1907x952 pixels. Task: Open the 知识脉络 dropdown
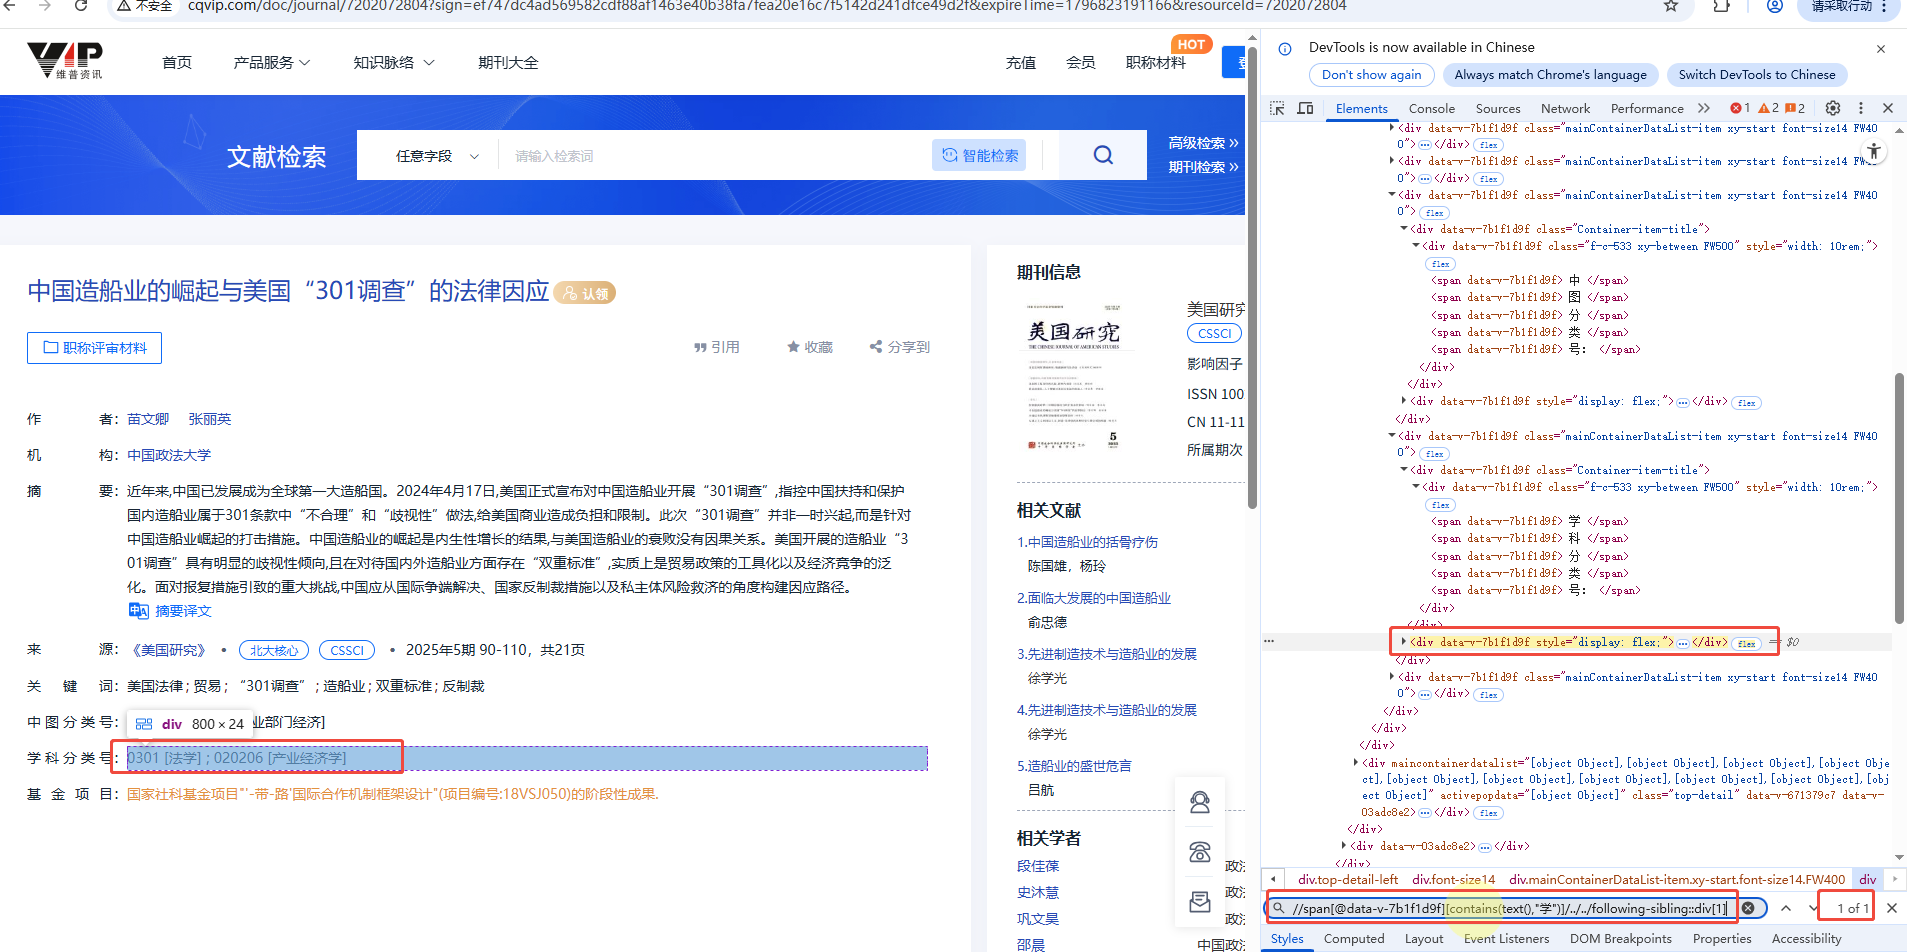tap(394, 62)
